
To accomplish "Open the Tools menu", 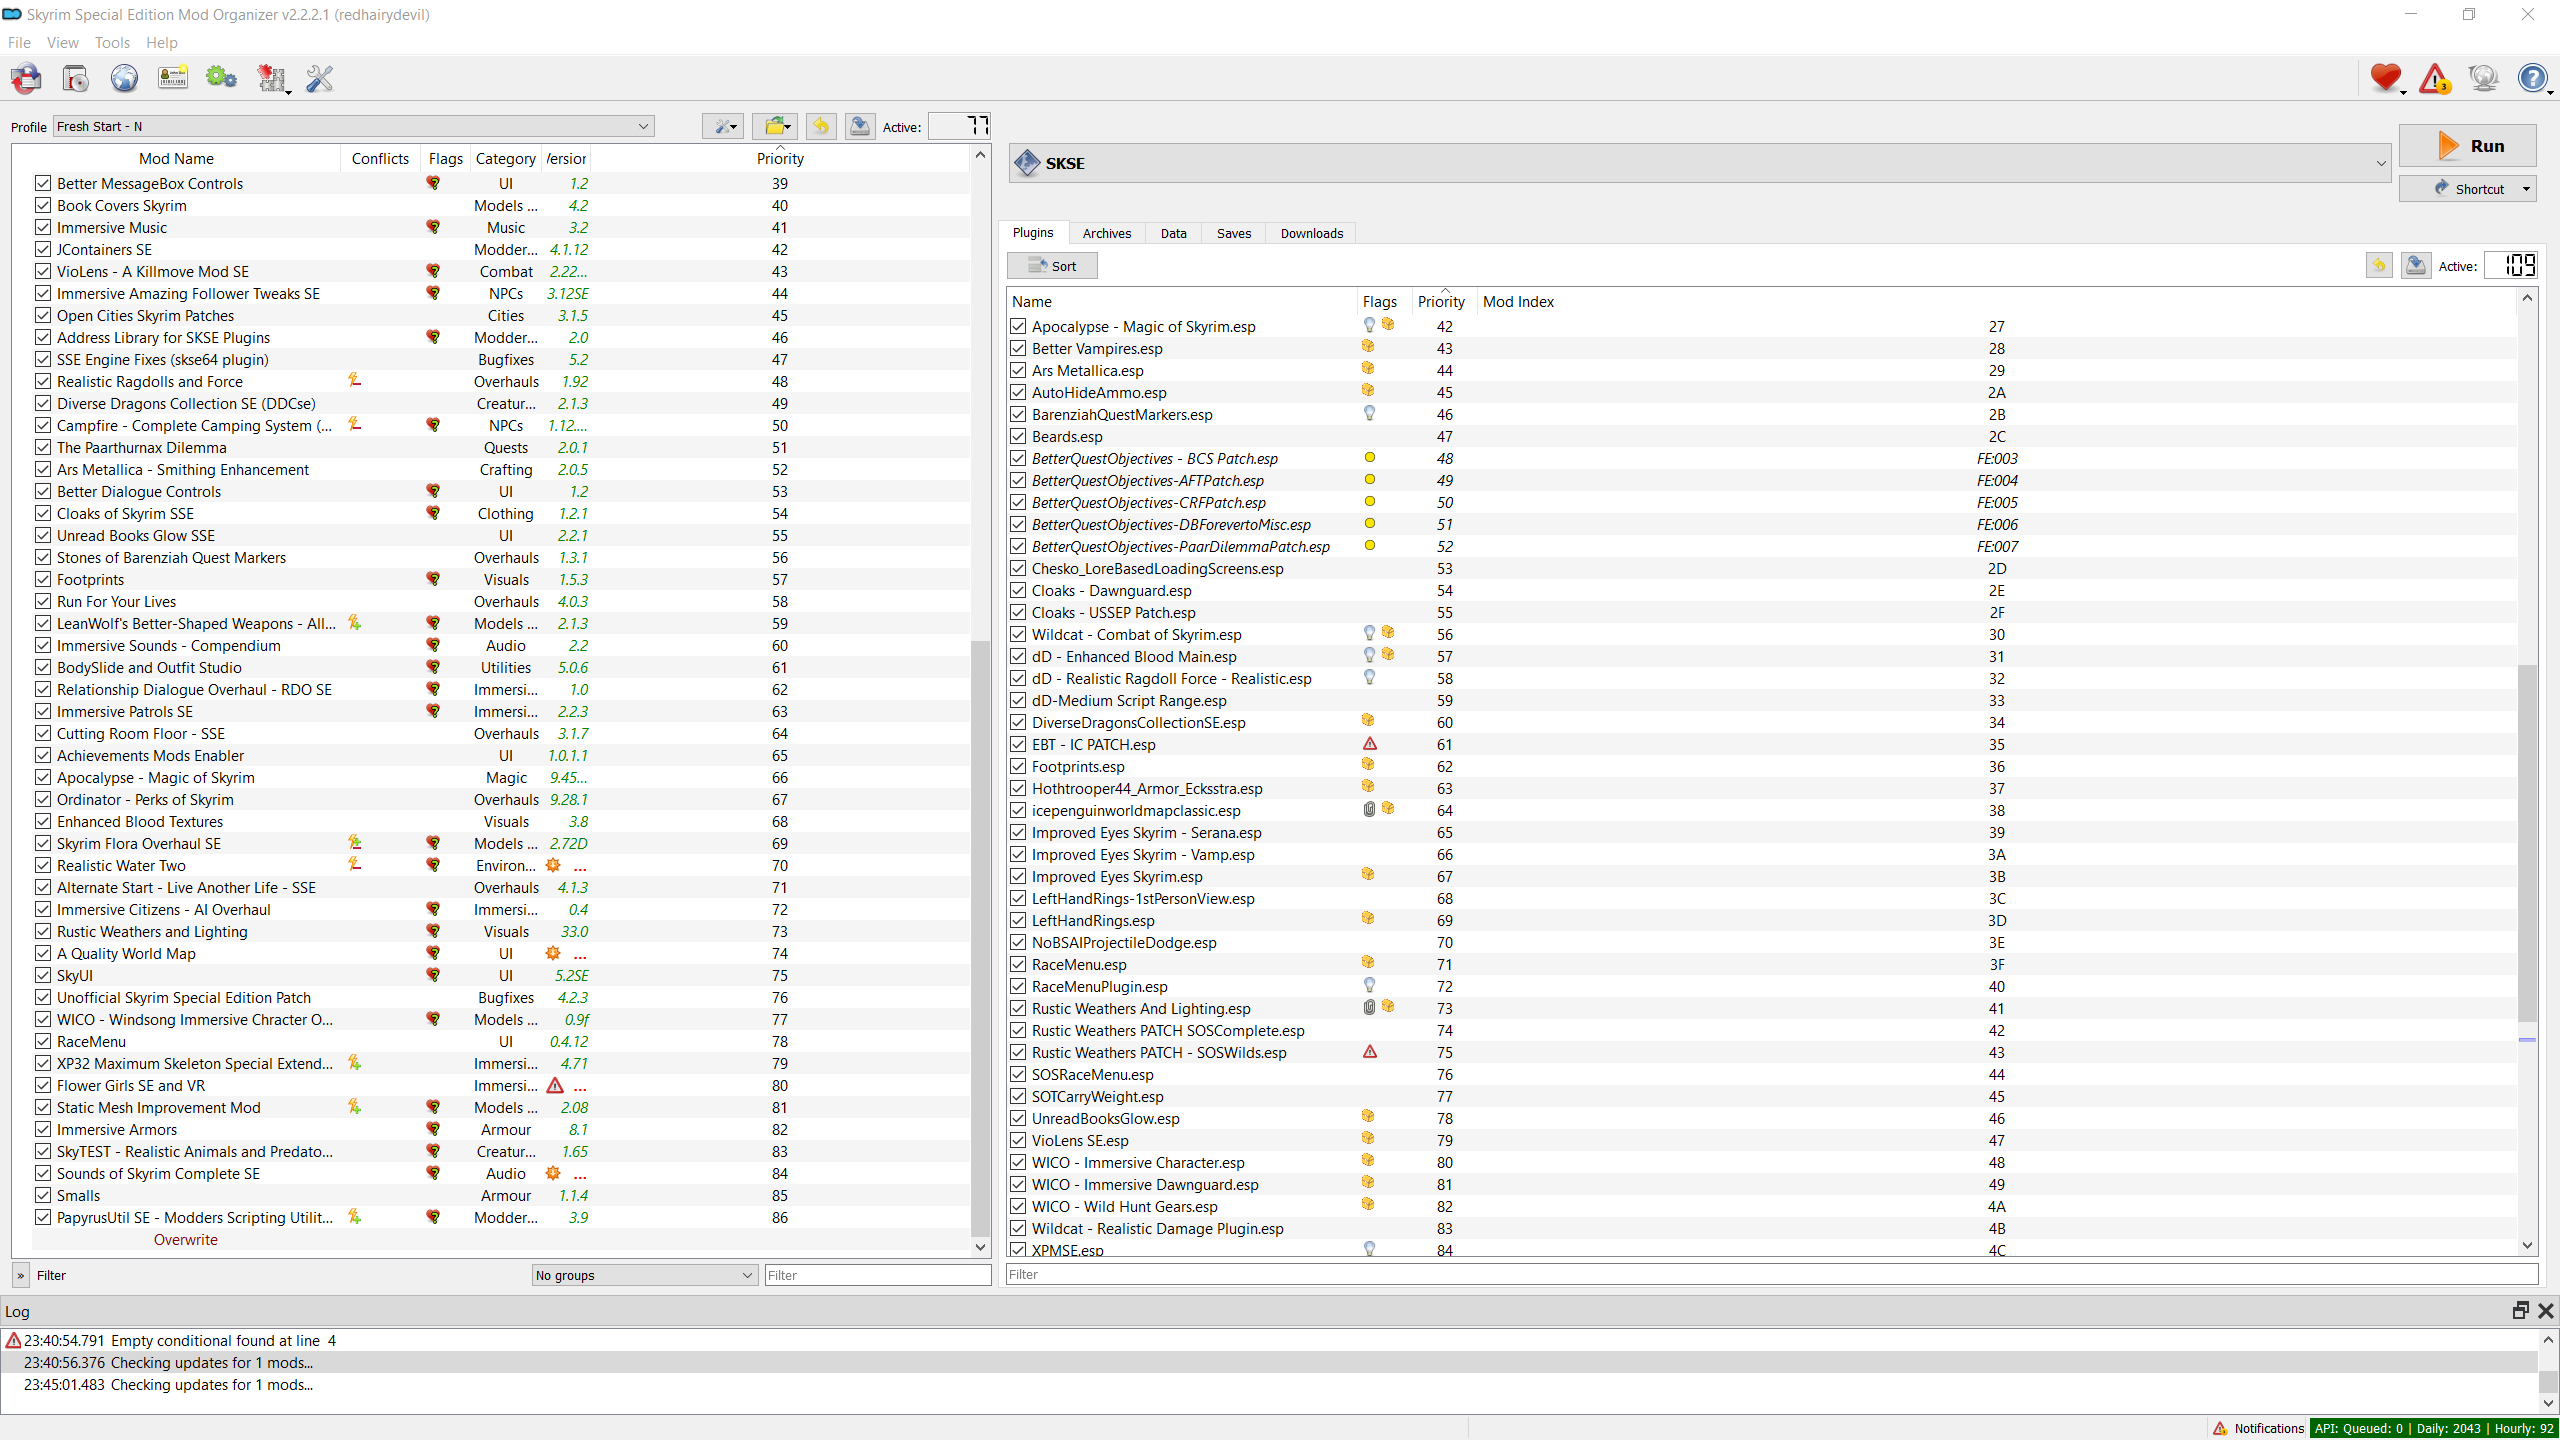I will pyautogui.click(x=112, y=42).
